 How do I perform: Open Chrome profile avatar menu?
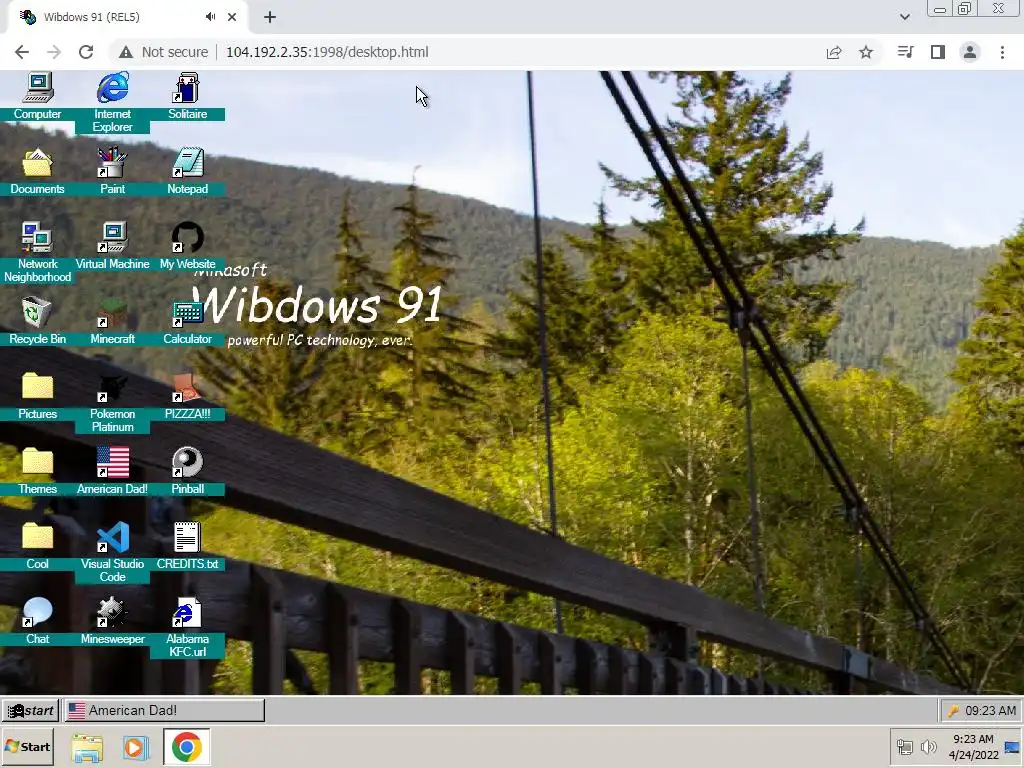tap(970, 52)
